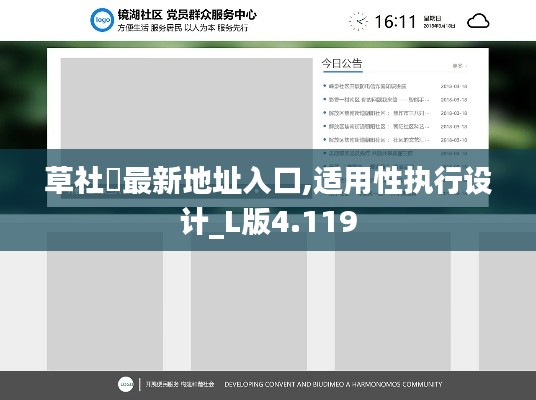Open the more link beside 今日公告

(459, 66)
